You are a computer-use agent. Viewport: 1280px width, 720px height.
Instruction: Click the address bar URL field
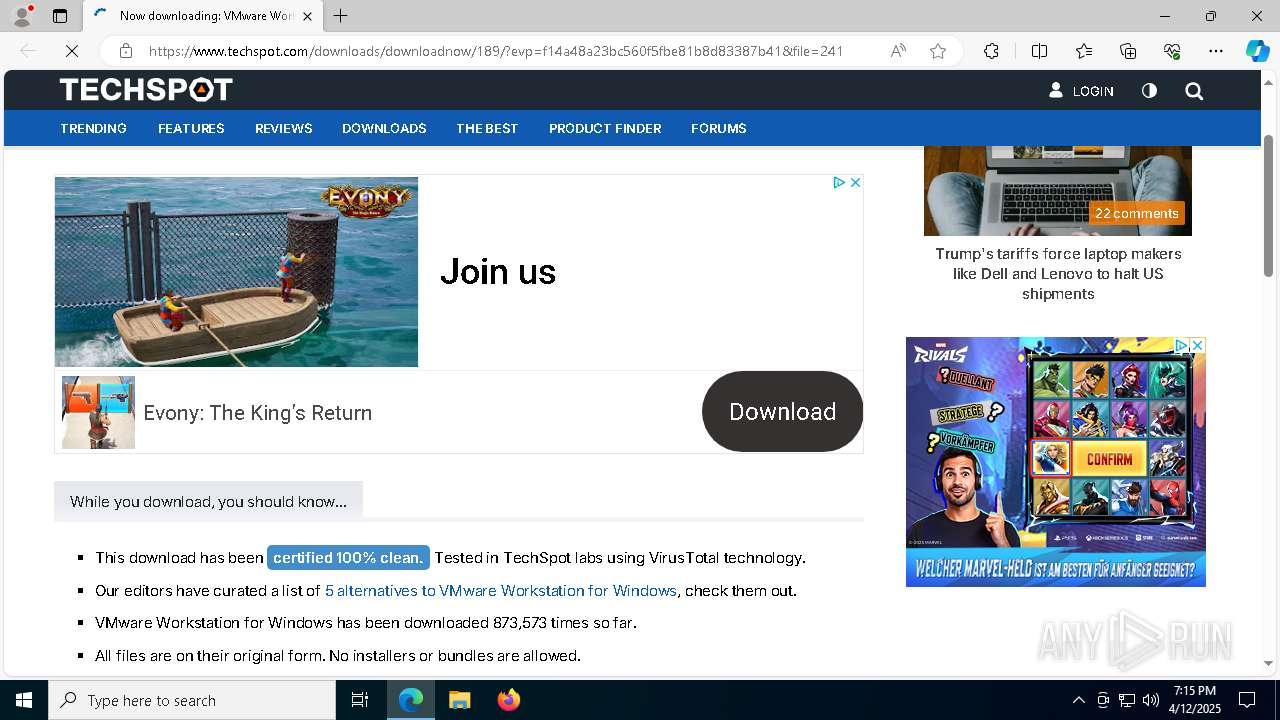click(x=496, y=51)
